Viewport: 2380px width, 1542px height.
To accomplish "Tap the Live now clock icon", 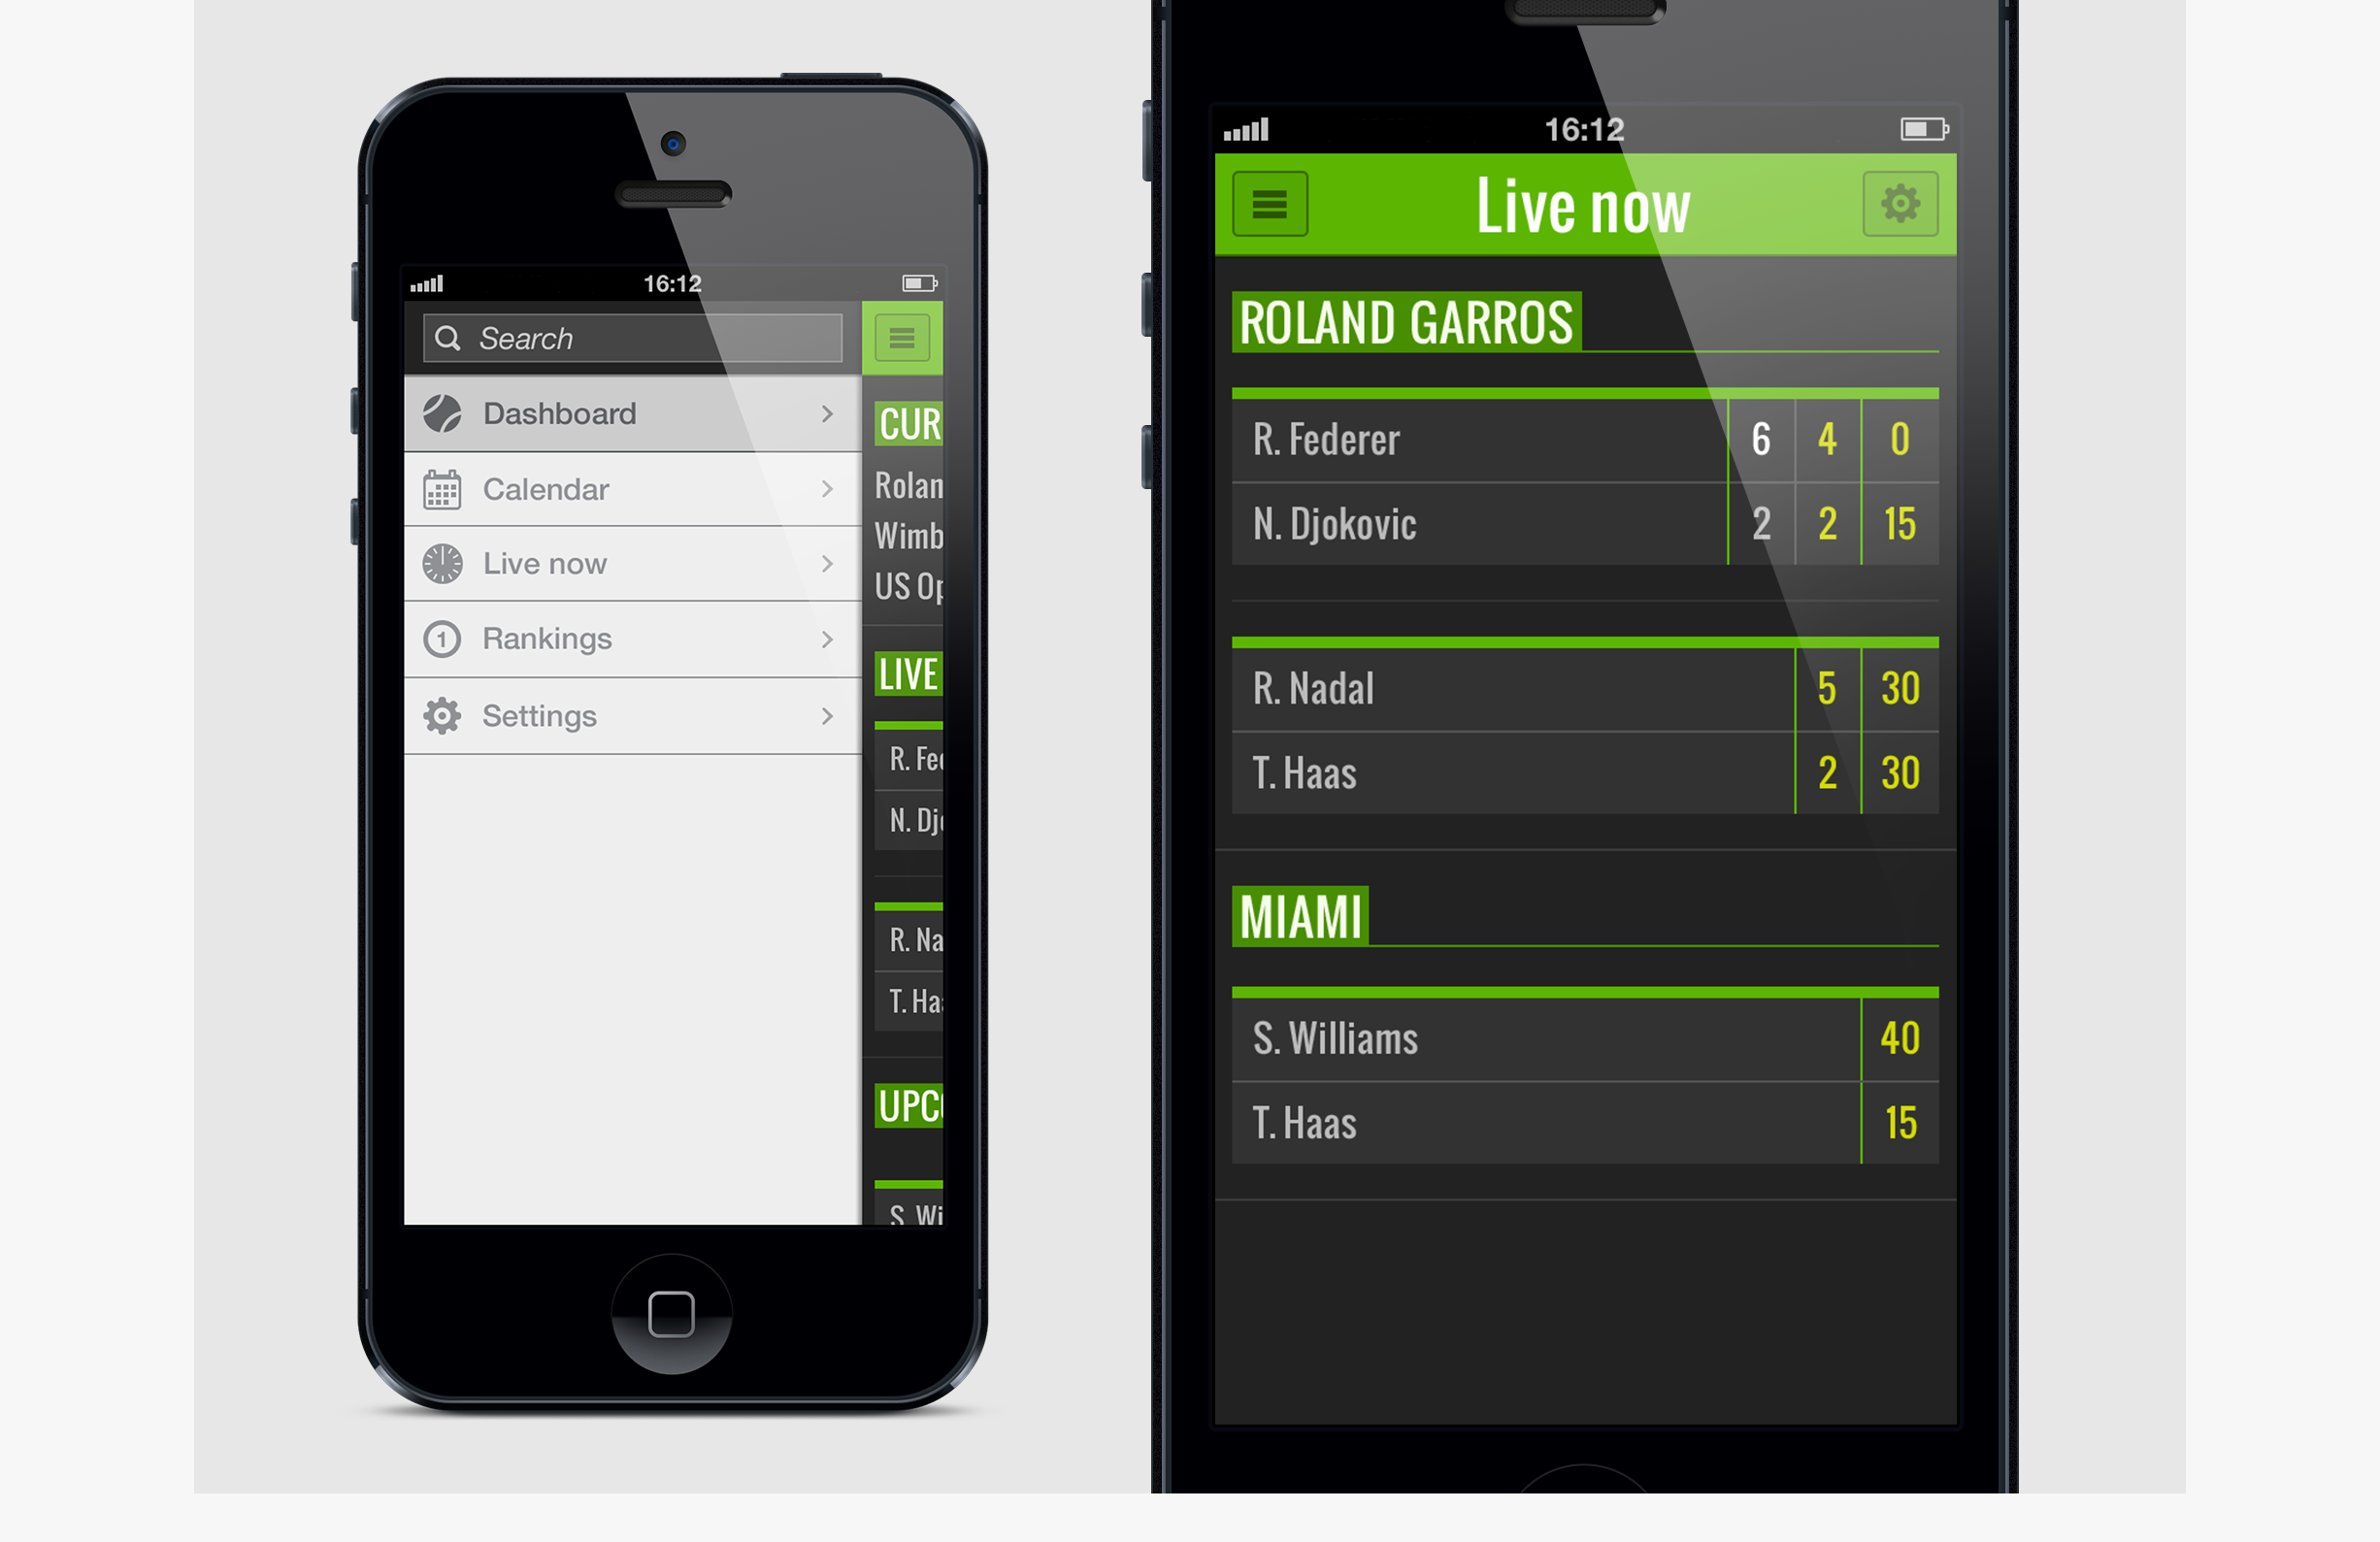I will 446,562.
